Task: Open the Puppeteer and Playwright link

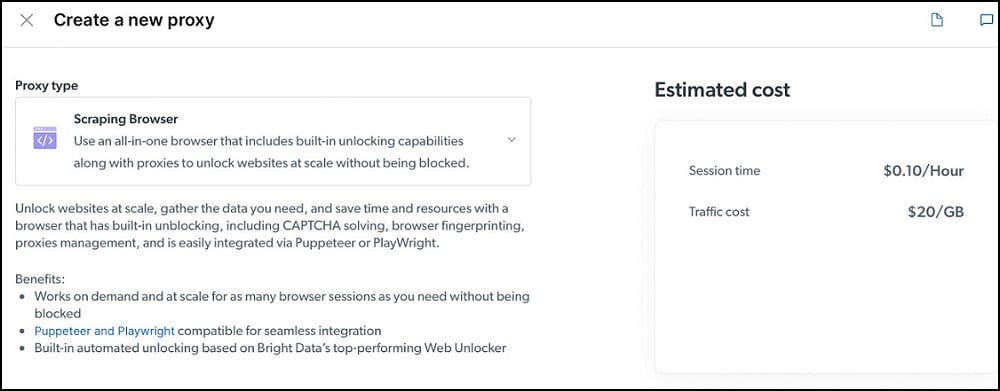Action: point(105,330)
